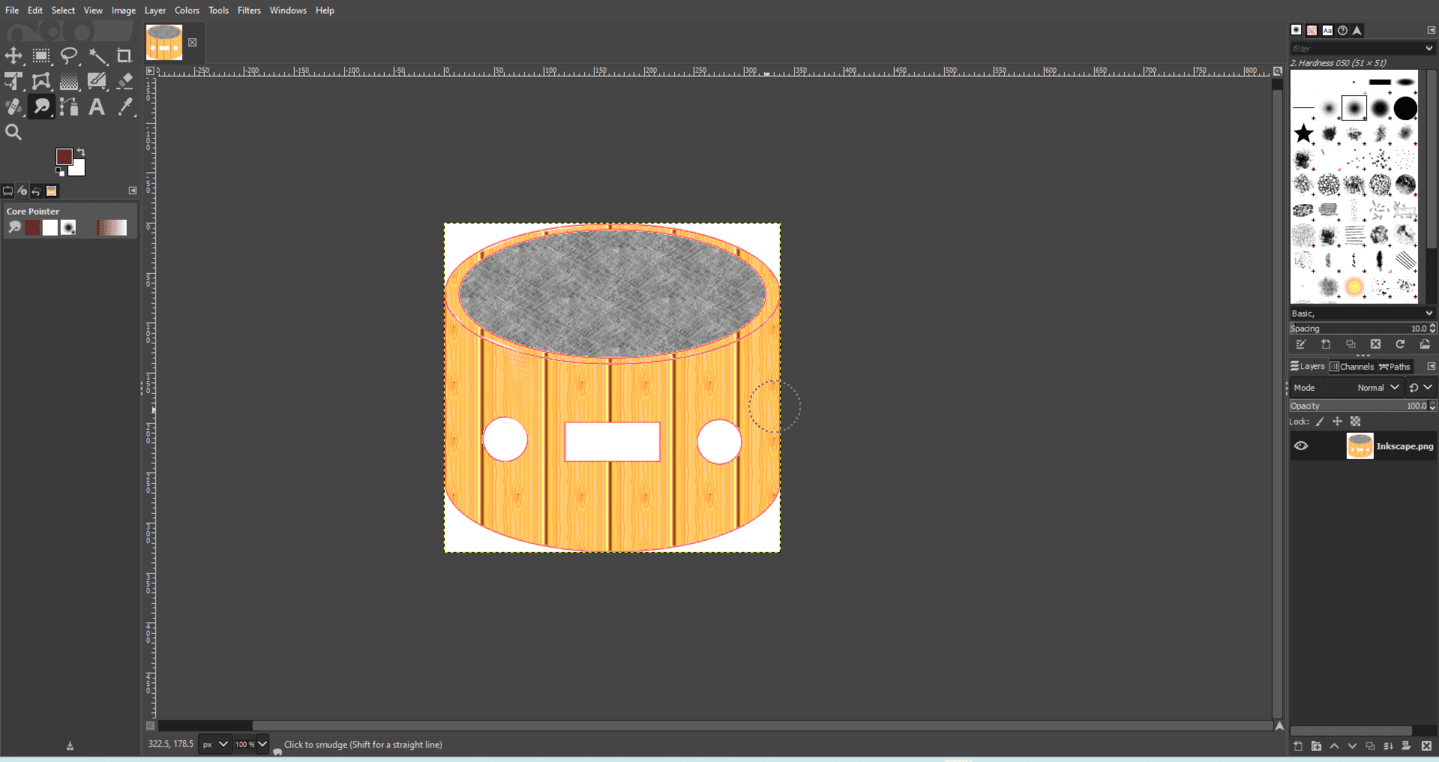1439x762 pixels.
Task: Select the Paintbrush tool
Action: (97, 81)
